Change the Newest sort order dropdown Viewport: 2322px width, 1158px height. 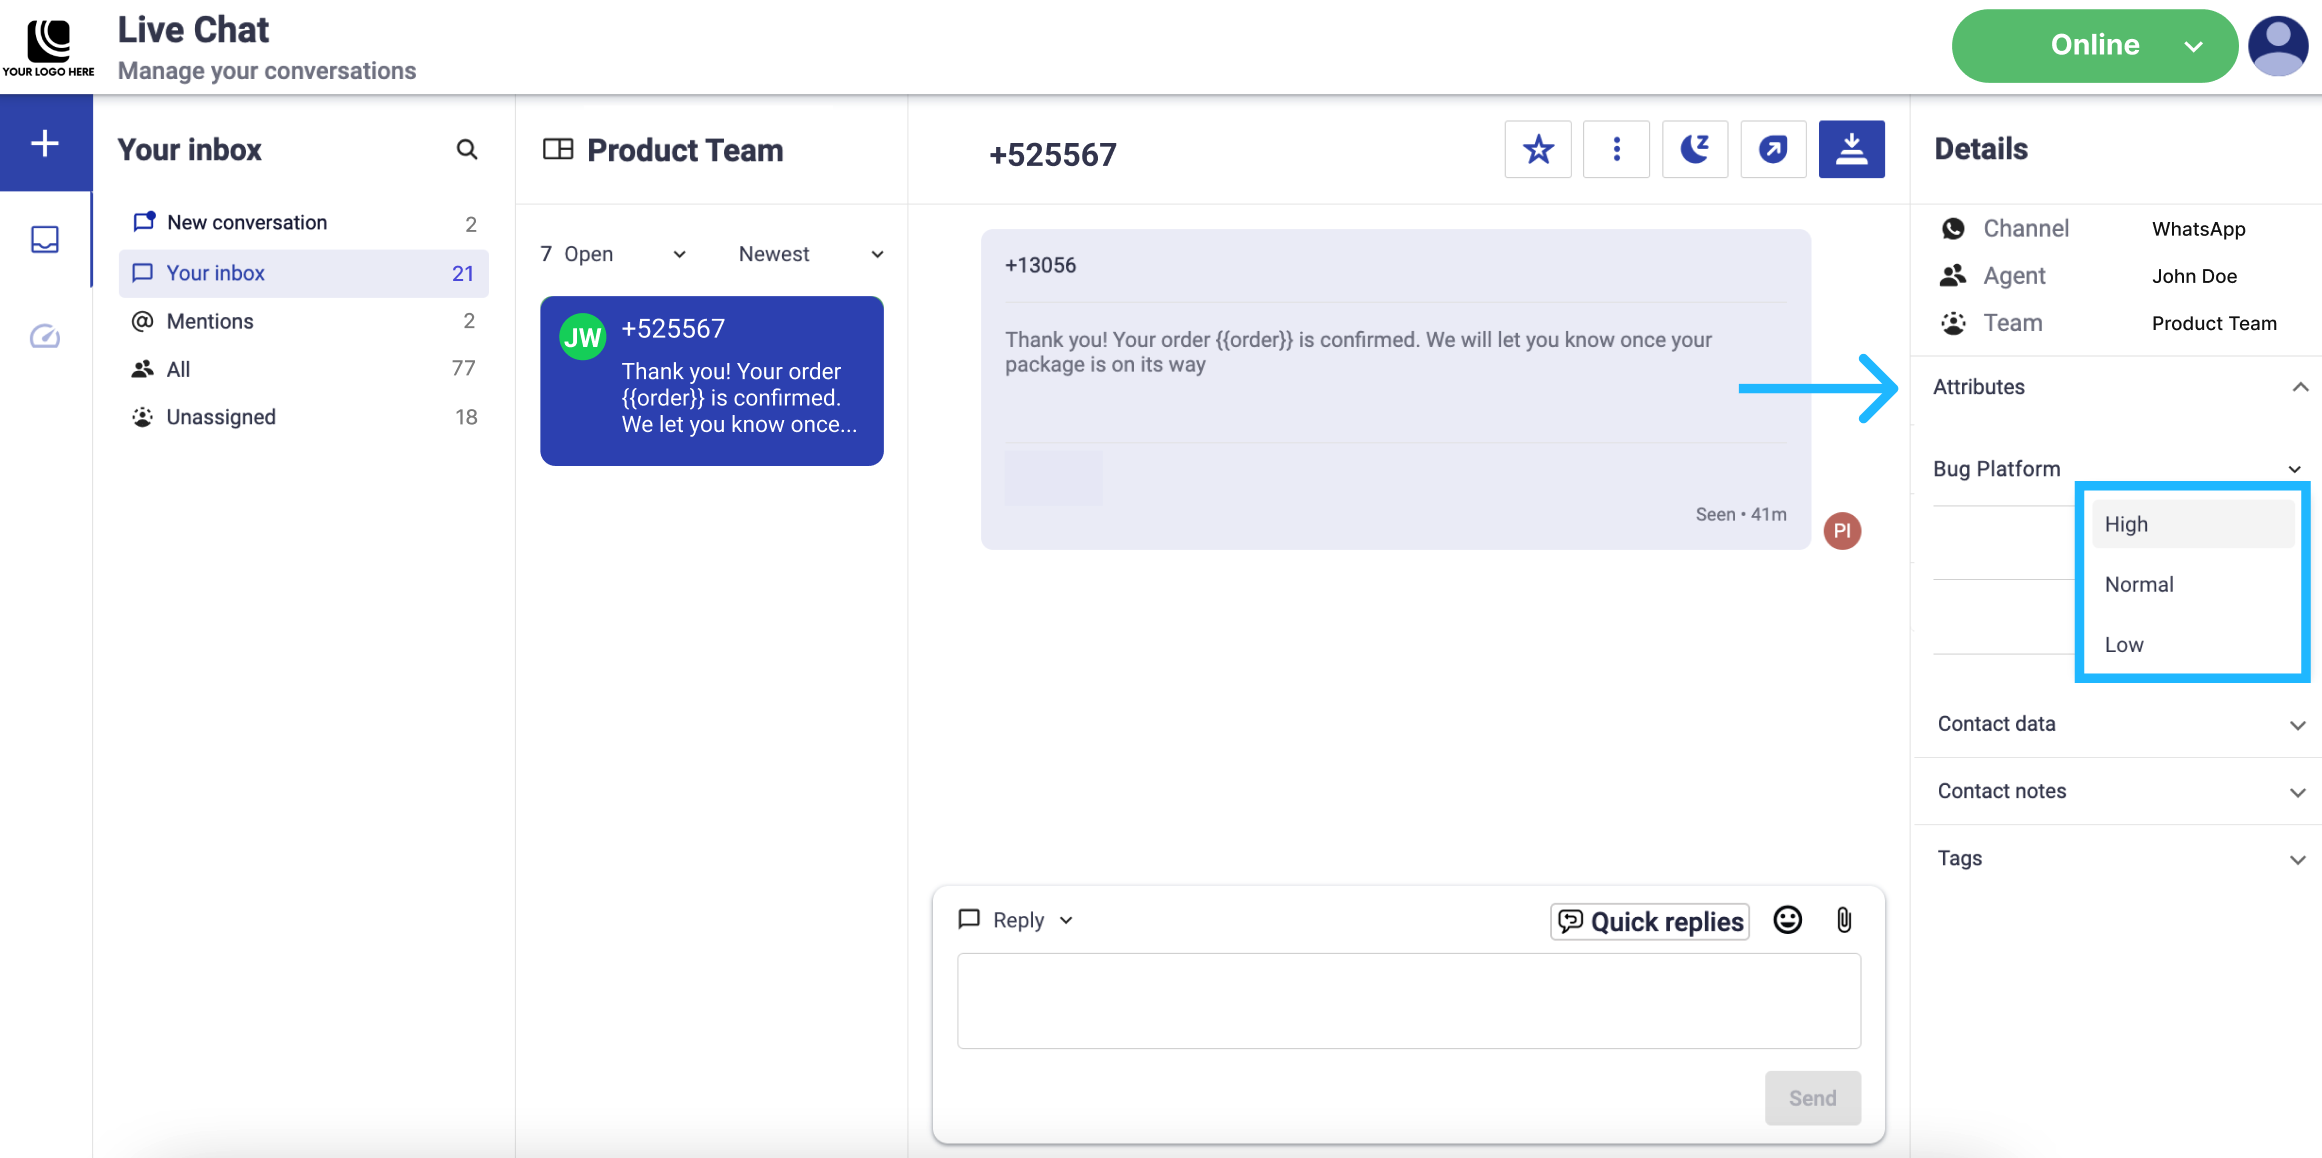pos(811,254)
